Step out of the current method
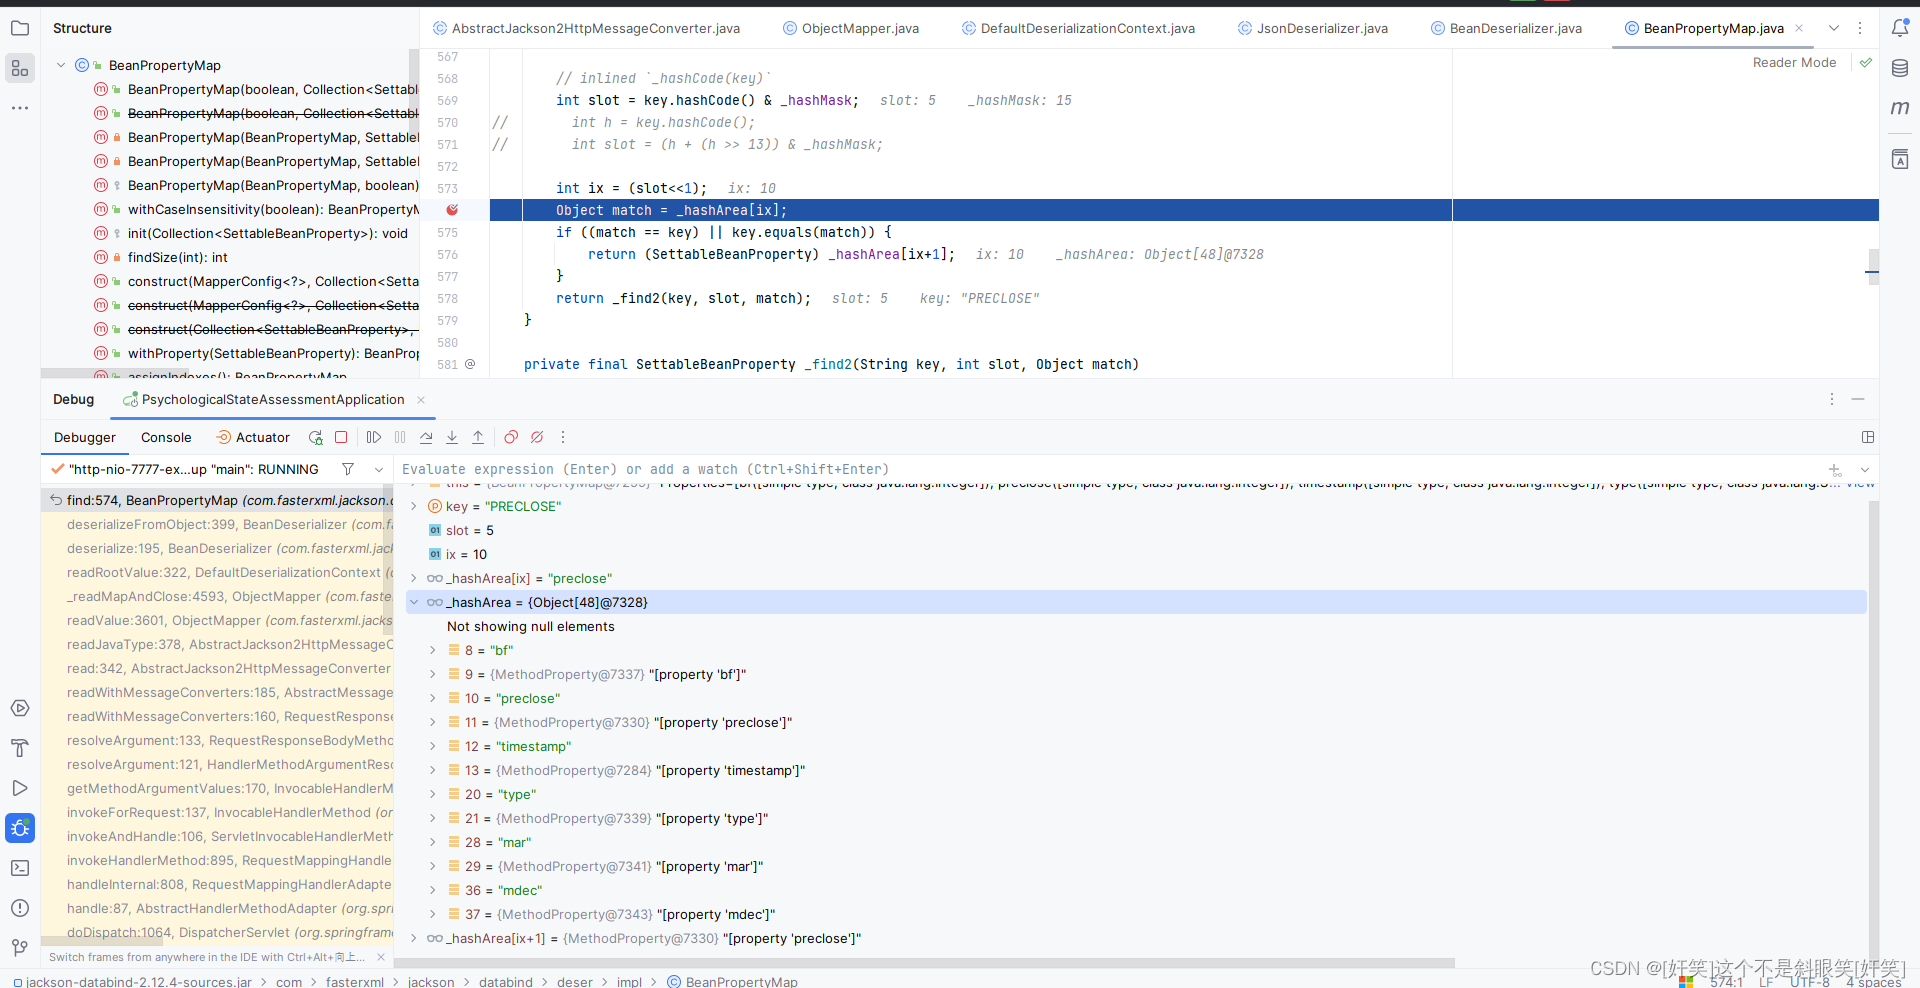The height and width of the screenshot is (988, 1920). 478,437
